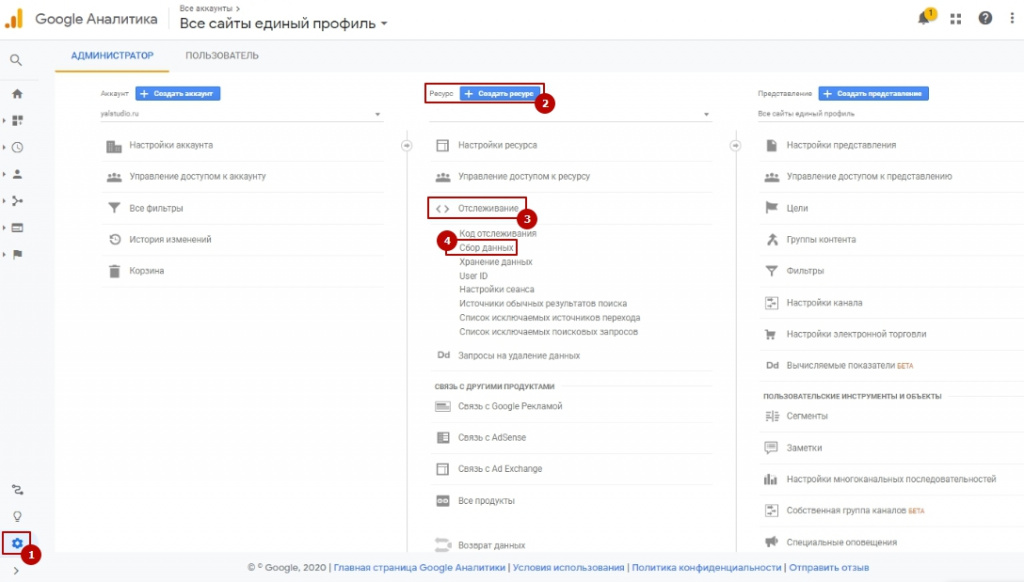Expand the Realtime clock sidebar arrow
The image size is (1024, 582).
tap(5, 147)
